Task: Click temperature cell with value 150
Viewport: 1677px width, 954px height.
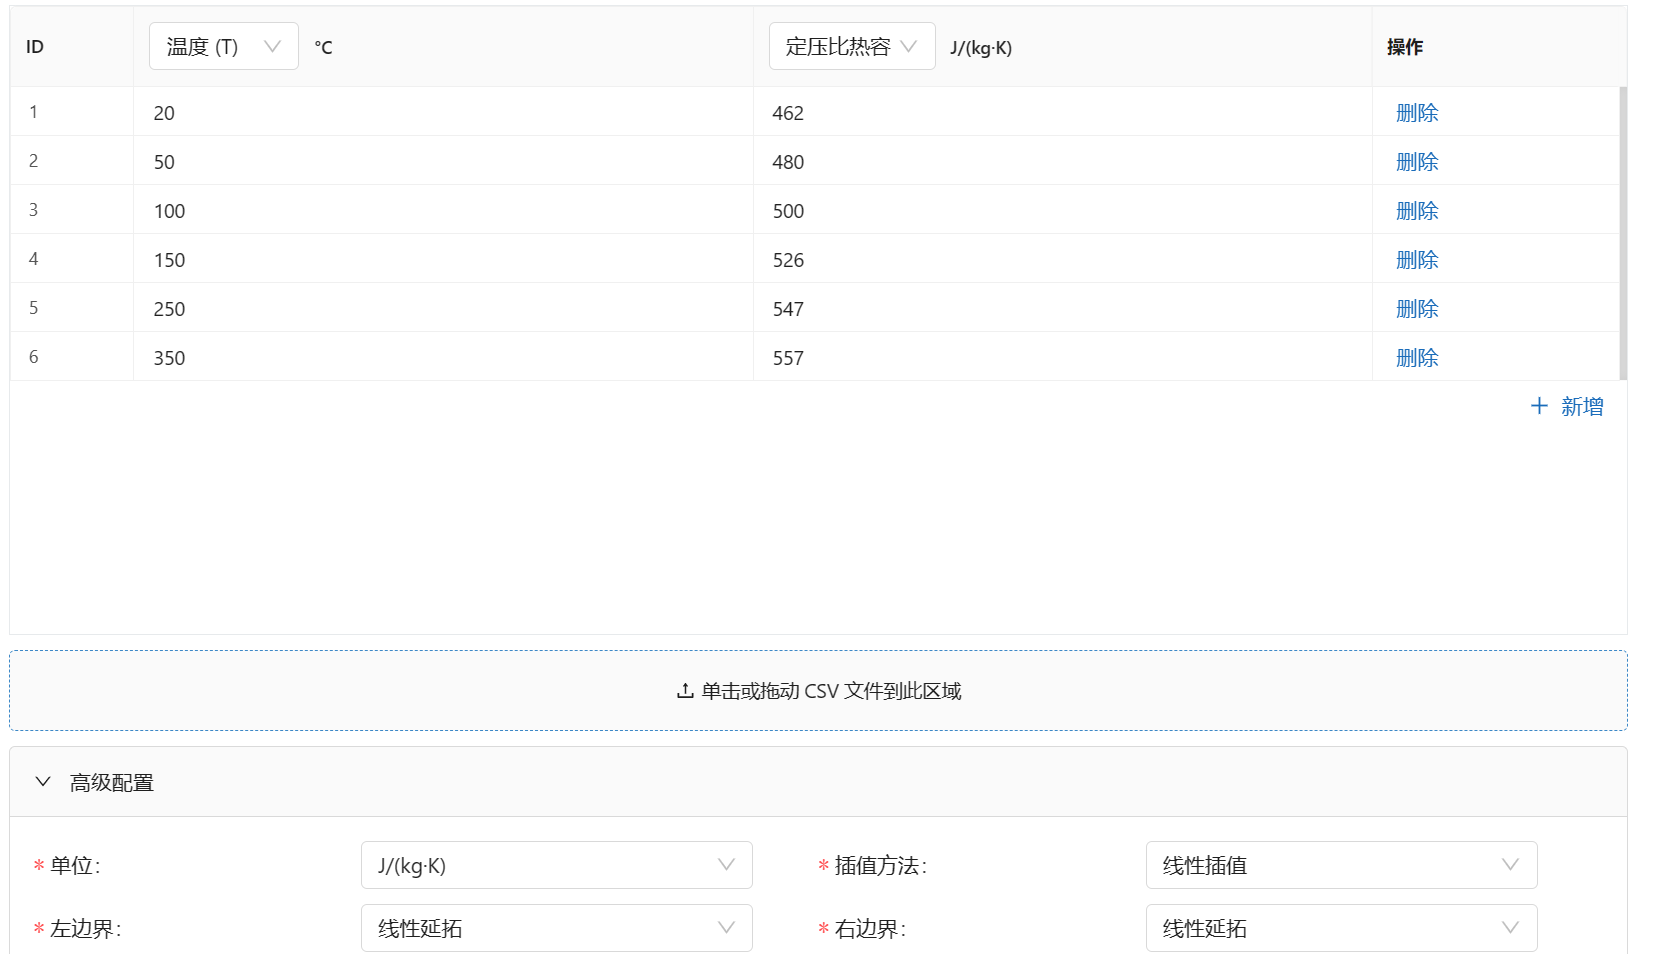Action: click(443, 259)
